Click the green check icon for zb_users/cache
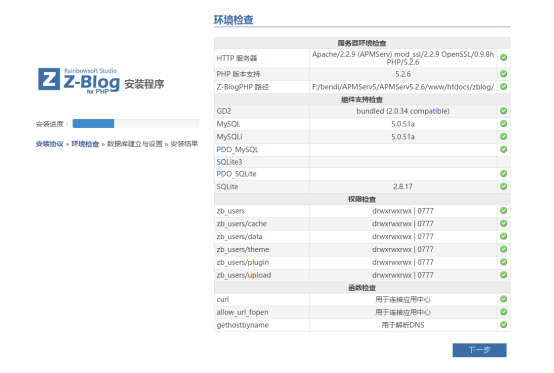The height and width of the screenshot is (373, 554). point(503,223)
